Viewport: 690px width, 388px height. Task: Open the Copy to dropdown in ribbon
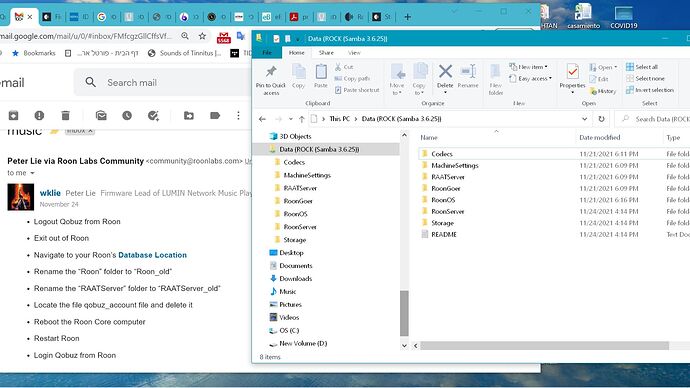tap(419, 80)
